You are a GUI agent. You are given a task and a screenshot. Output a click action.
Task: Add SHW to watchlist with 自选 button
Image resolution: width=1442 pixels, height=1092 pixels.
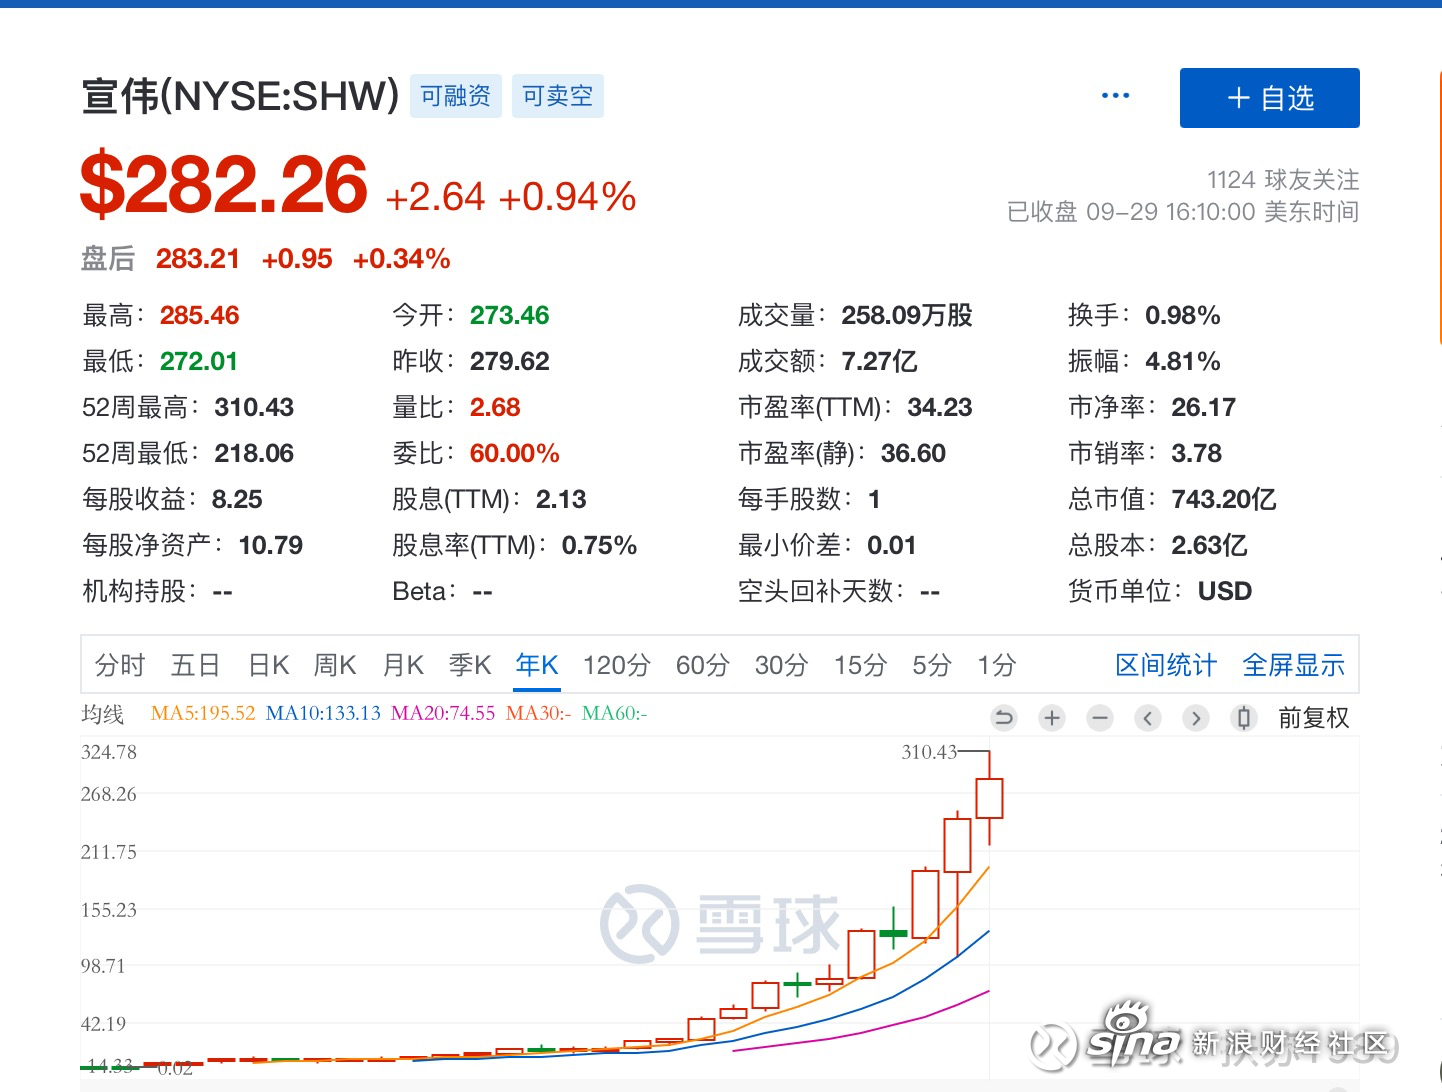pos(1270,98)
